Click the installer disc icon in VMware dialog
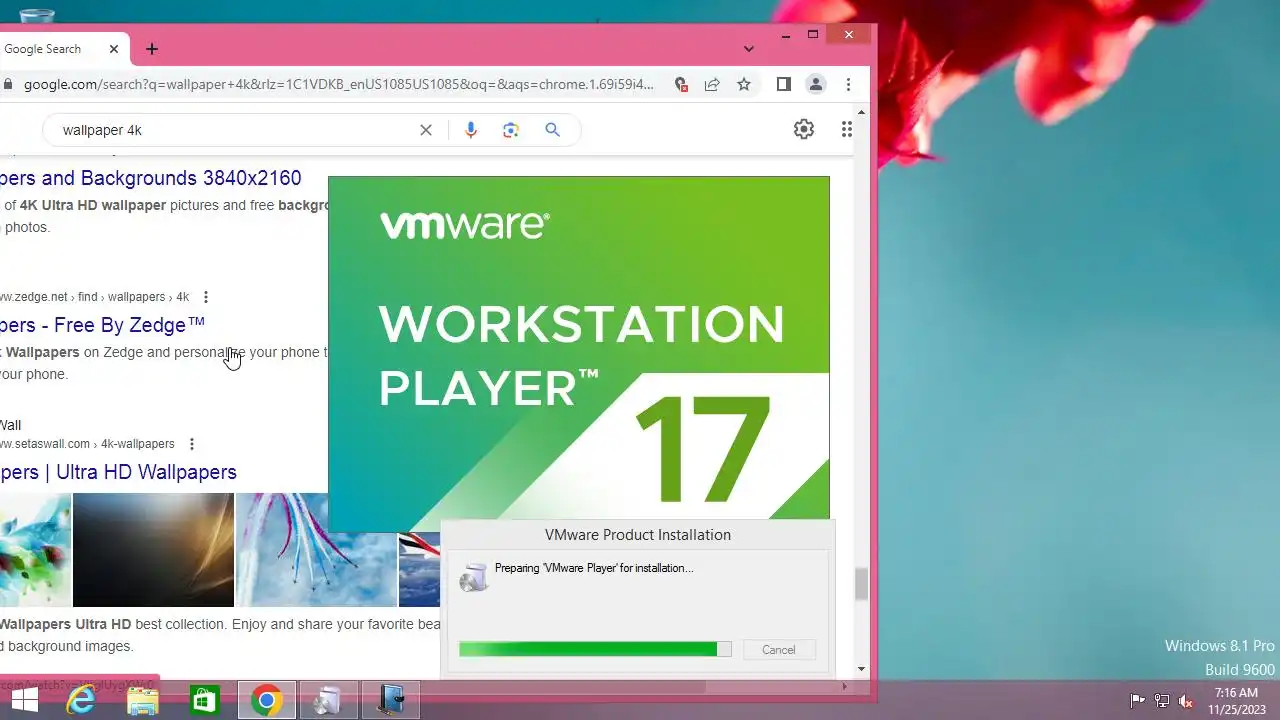The height and width of the screenshot is (720, 1280). click(x=474, y=577)
